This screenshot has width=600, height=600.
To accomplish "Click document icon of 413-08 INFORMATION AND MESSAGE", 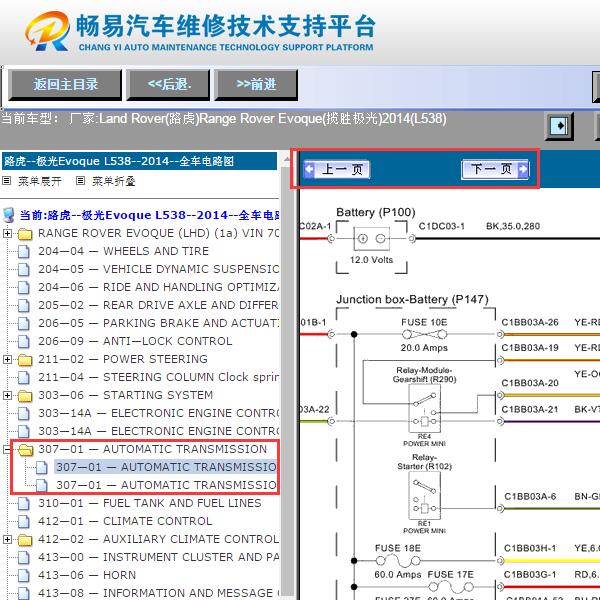I will [24, 593].
